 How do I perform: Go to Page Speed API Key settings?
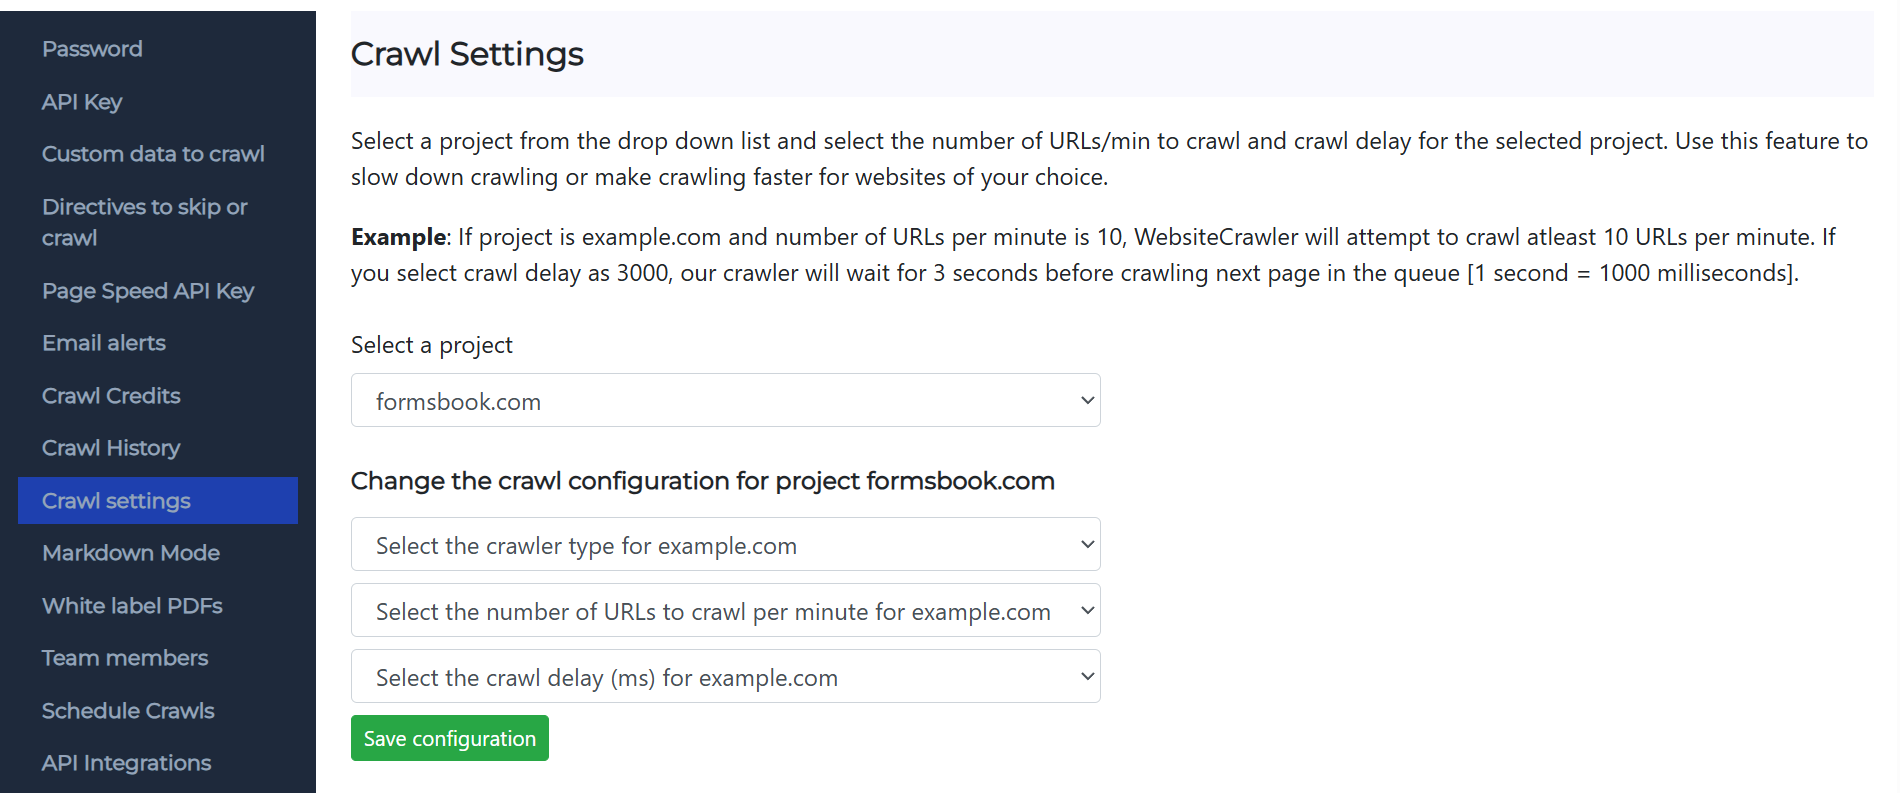(x=147, y=290)
